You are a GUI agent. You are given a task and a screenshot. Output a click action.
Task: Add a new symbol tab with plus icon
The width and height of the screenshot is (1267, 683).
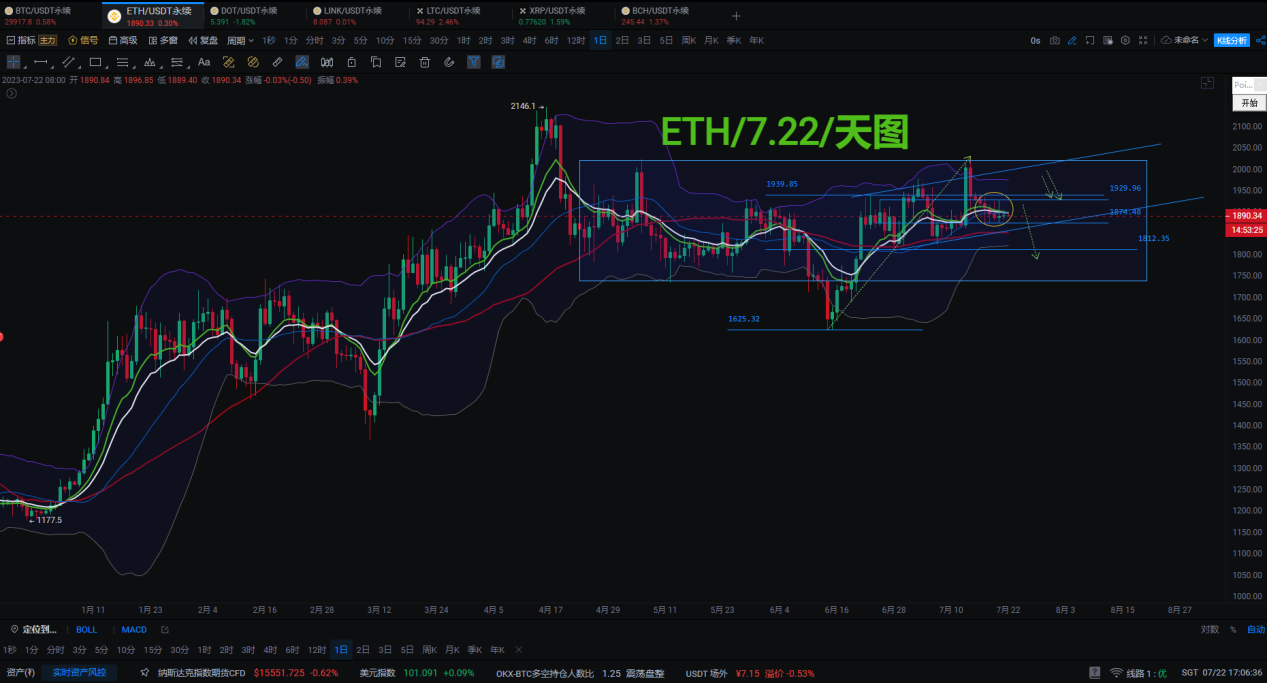736,16
